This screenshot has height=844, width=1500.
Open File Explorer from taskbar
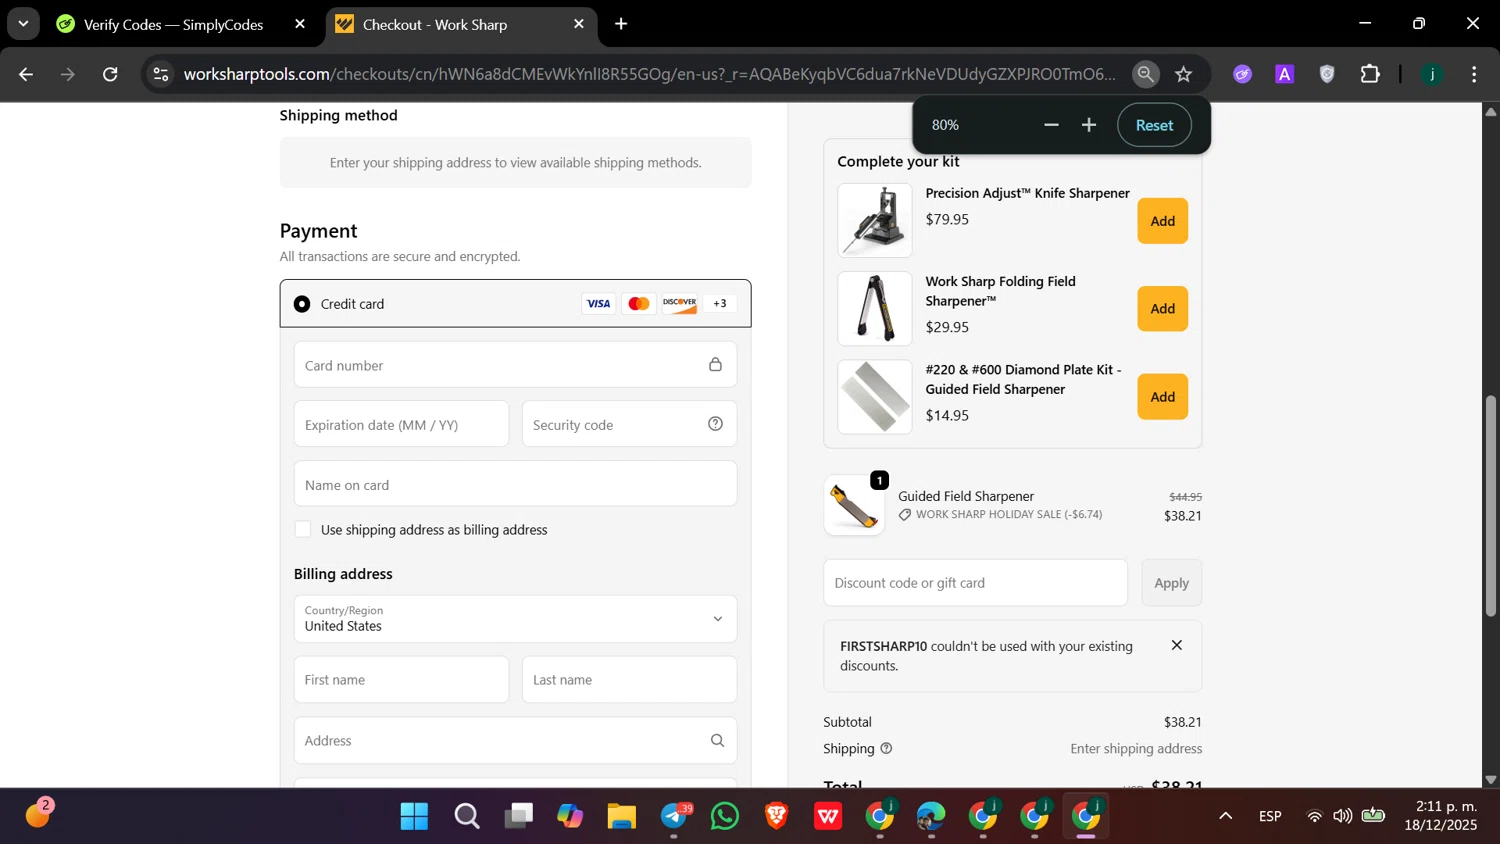621,816
